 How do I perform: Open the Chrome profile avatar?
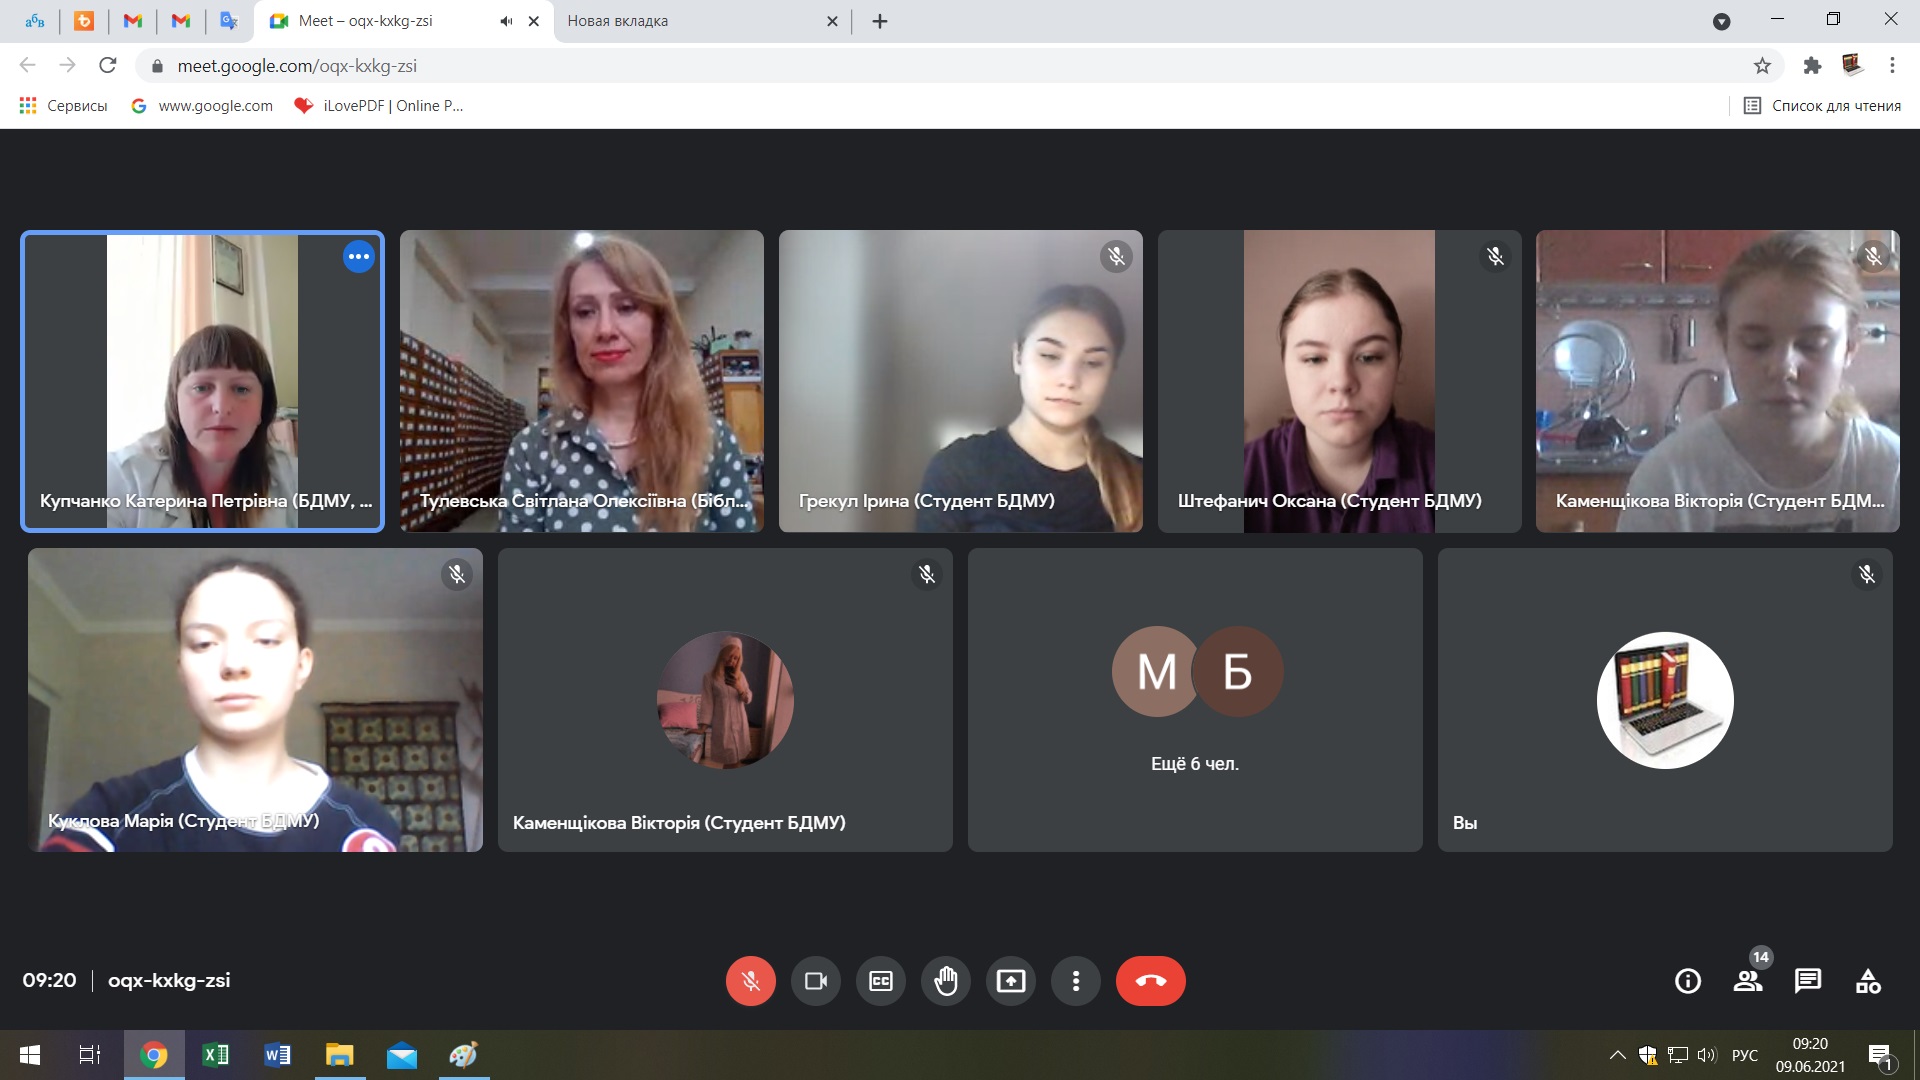tap(1852, 65)
